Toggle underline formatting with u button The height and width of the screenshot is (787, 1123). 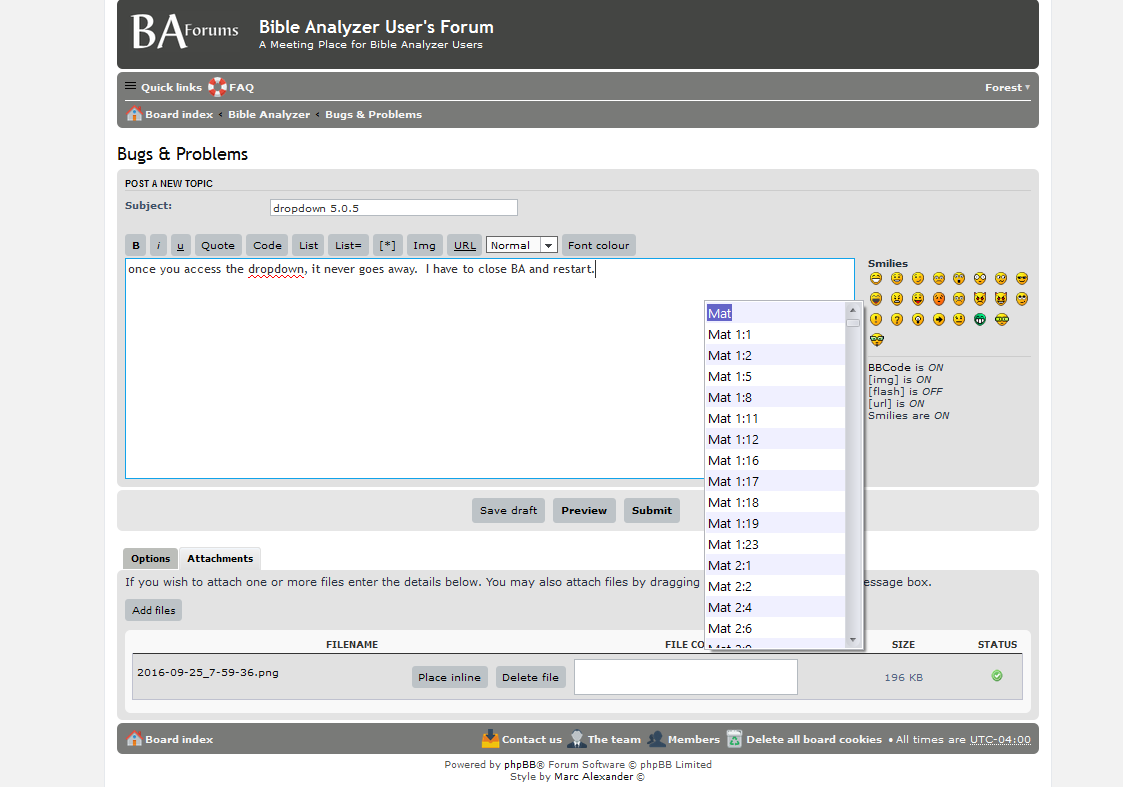tap(180, 245)
